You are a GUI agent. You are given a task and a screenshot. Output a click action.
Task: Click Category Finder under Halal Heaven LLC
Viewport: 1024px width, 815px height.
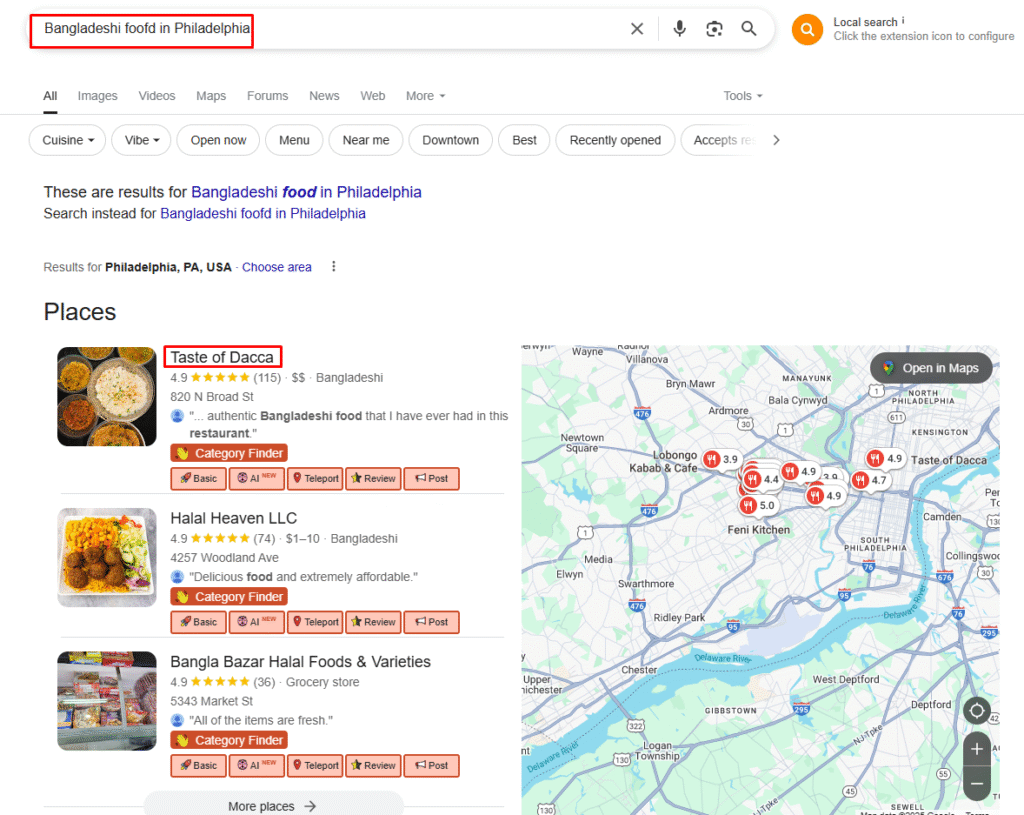pyautogui.click(x=229, y=597)
